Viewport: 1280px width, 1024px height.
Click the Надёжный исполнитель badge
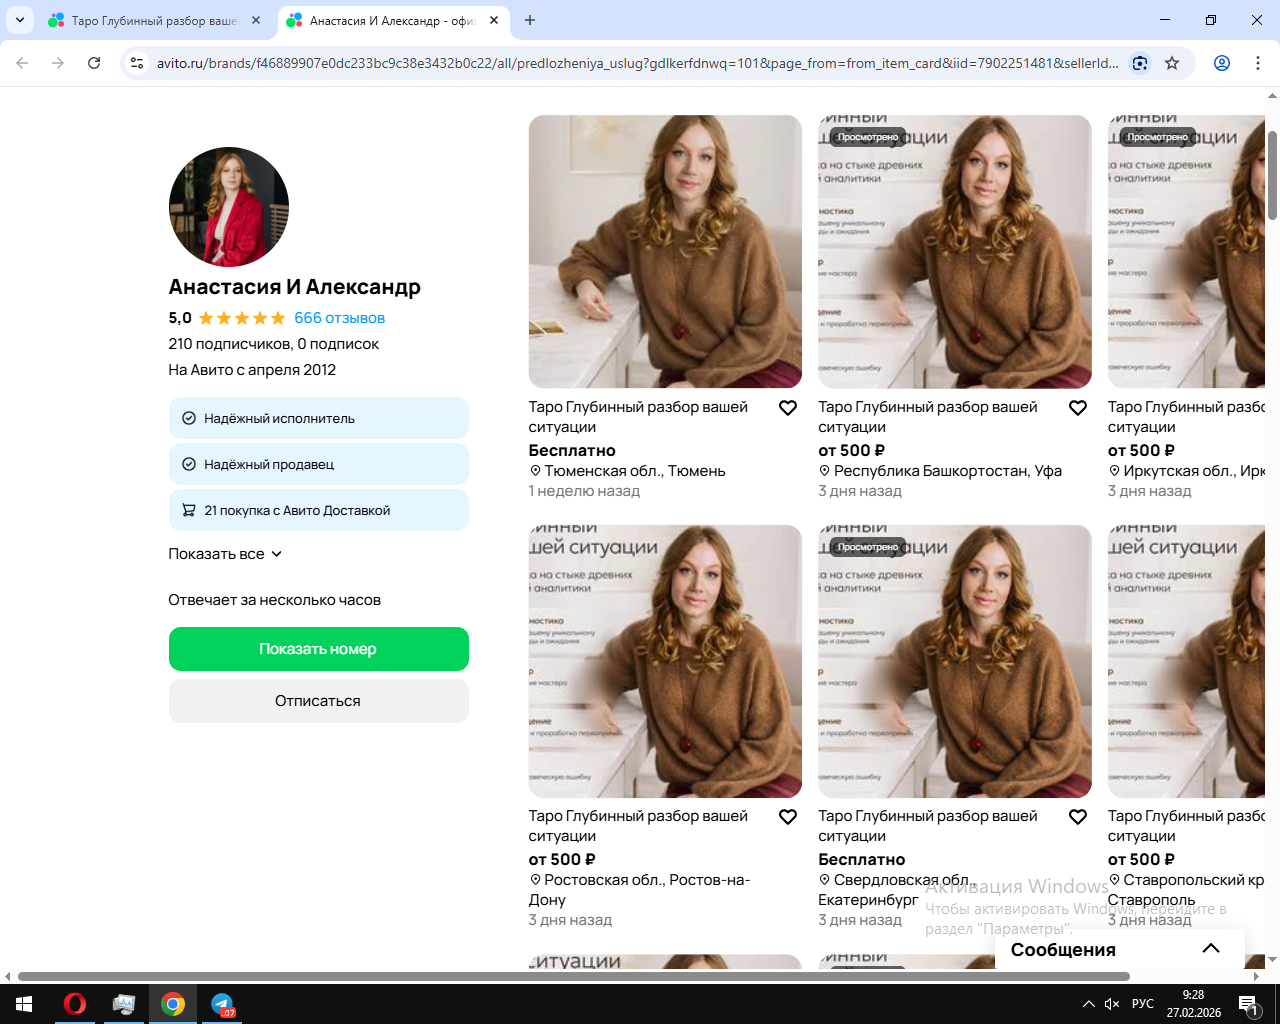pyautogui.click(x=318, y=418)
